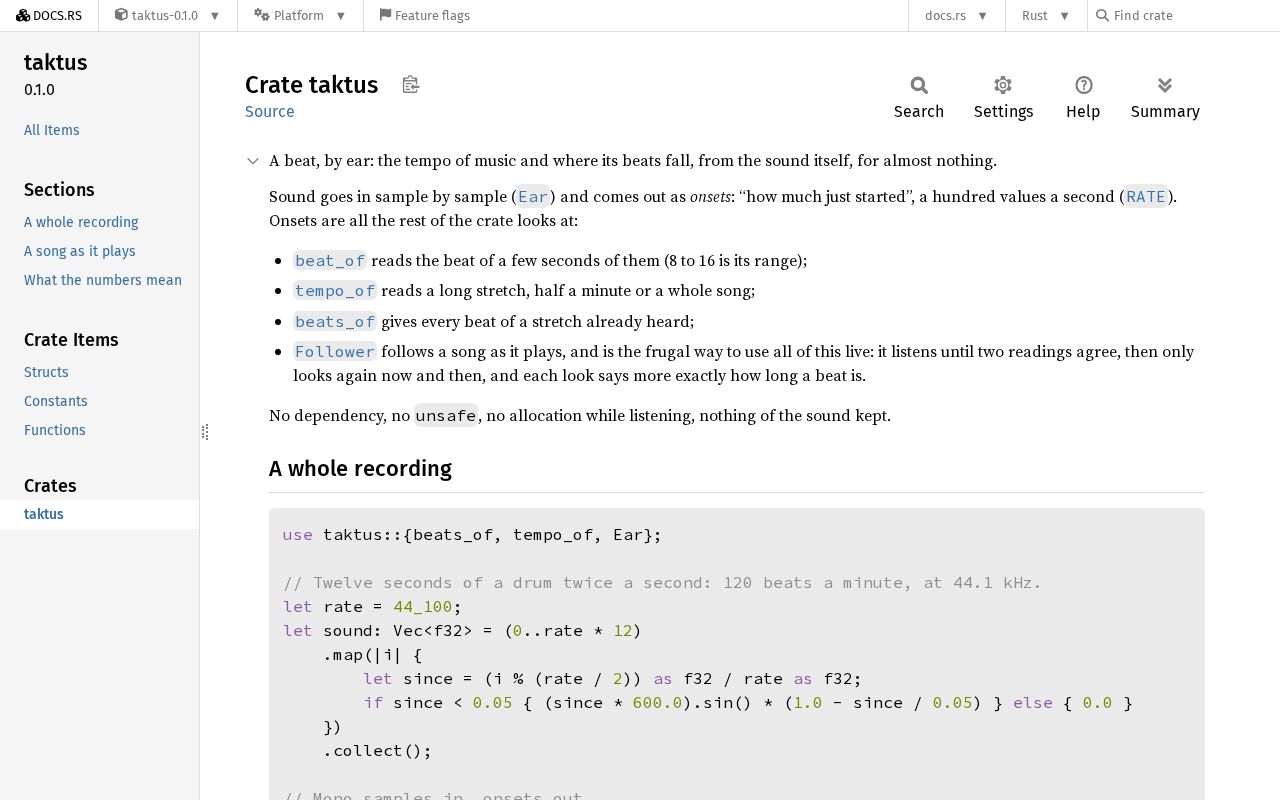Expand the Platform menu
The width and height of the screenshot is (1280, 800).
pyautogui.click(x=300, y=15)
